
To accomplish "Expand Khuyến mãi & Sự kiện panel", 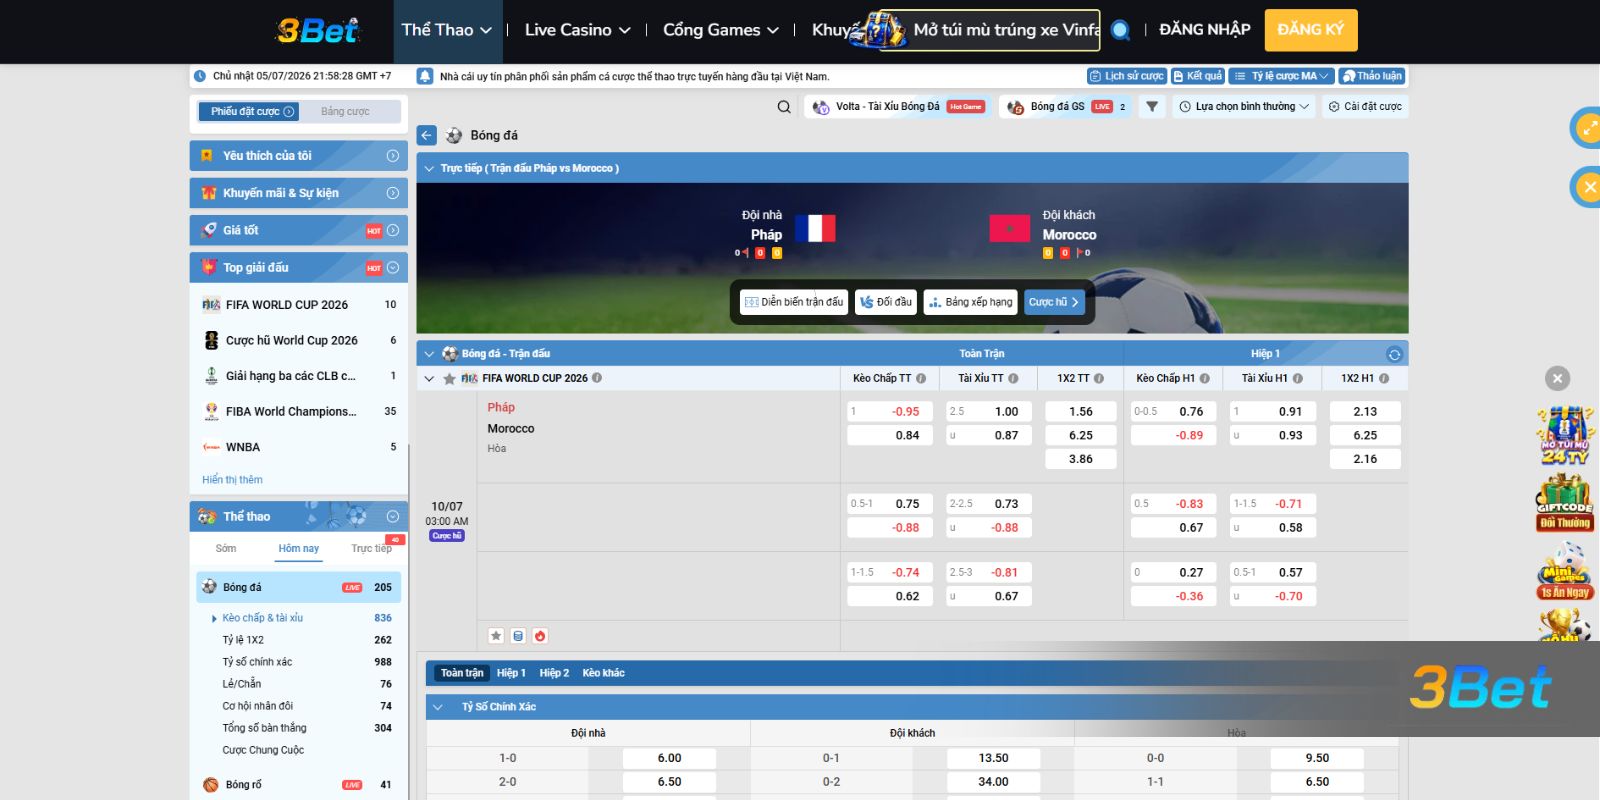I will click(299, 193).
